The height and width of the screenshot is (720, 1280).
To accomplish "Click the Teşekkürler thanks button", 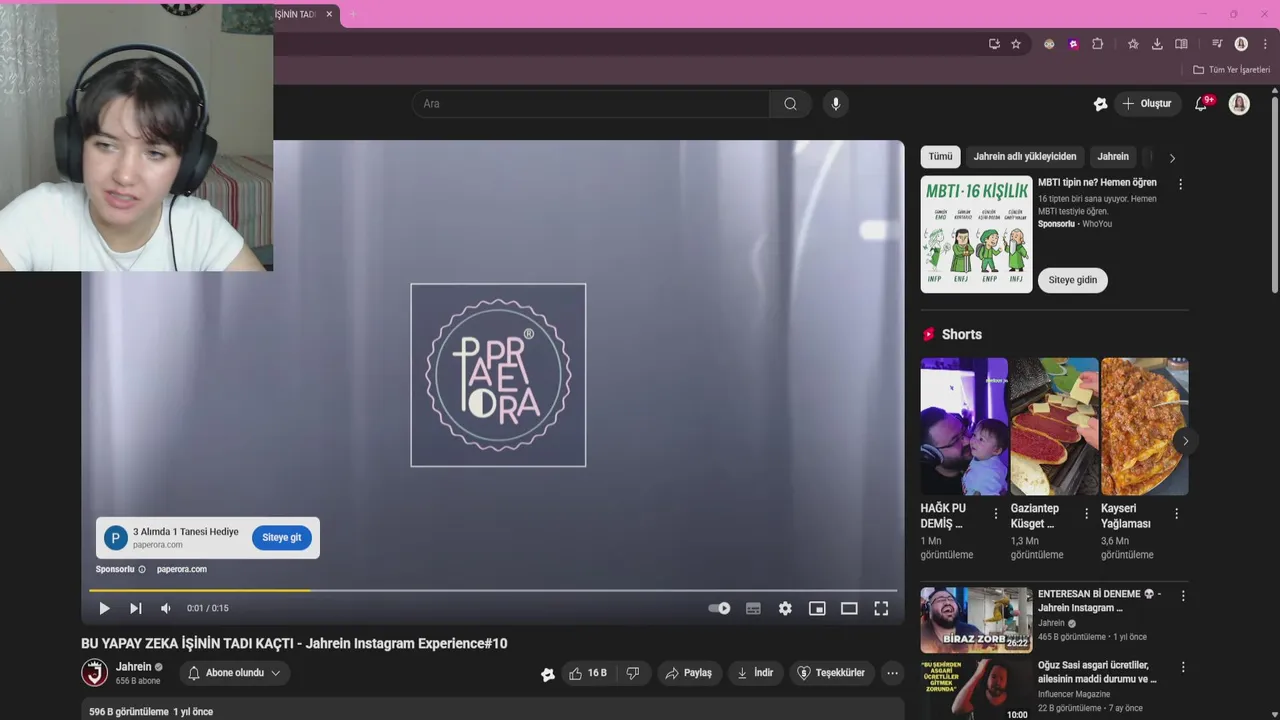I will tap(831, 673).
